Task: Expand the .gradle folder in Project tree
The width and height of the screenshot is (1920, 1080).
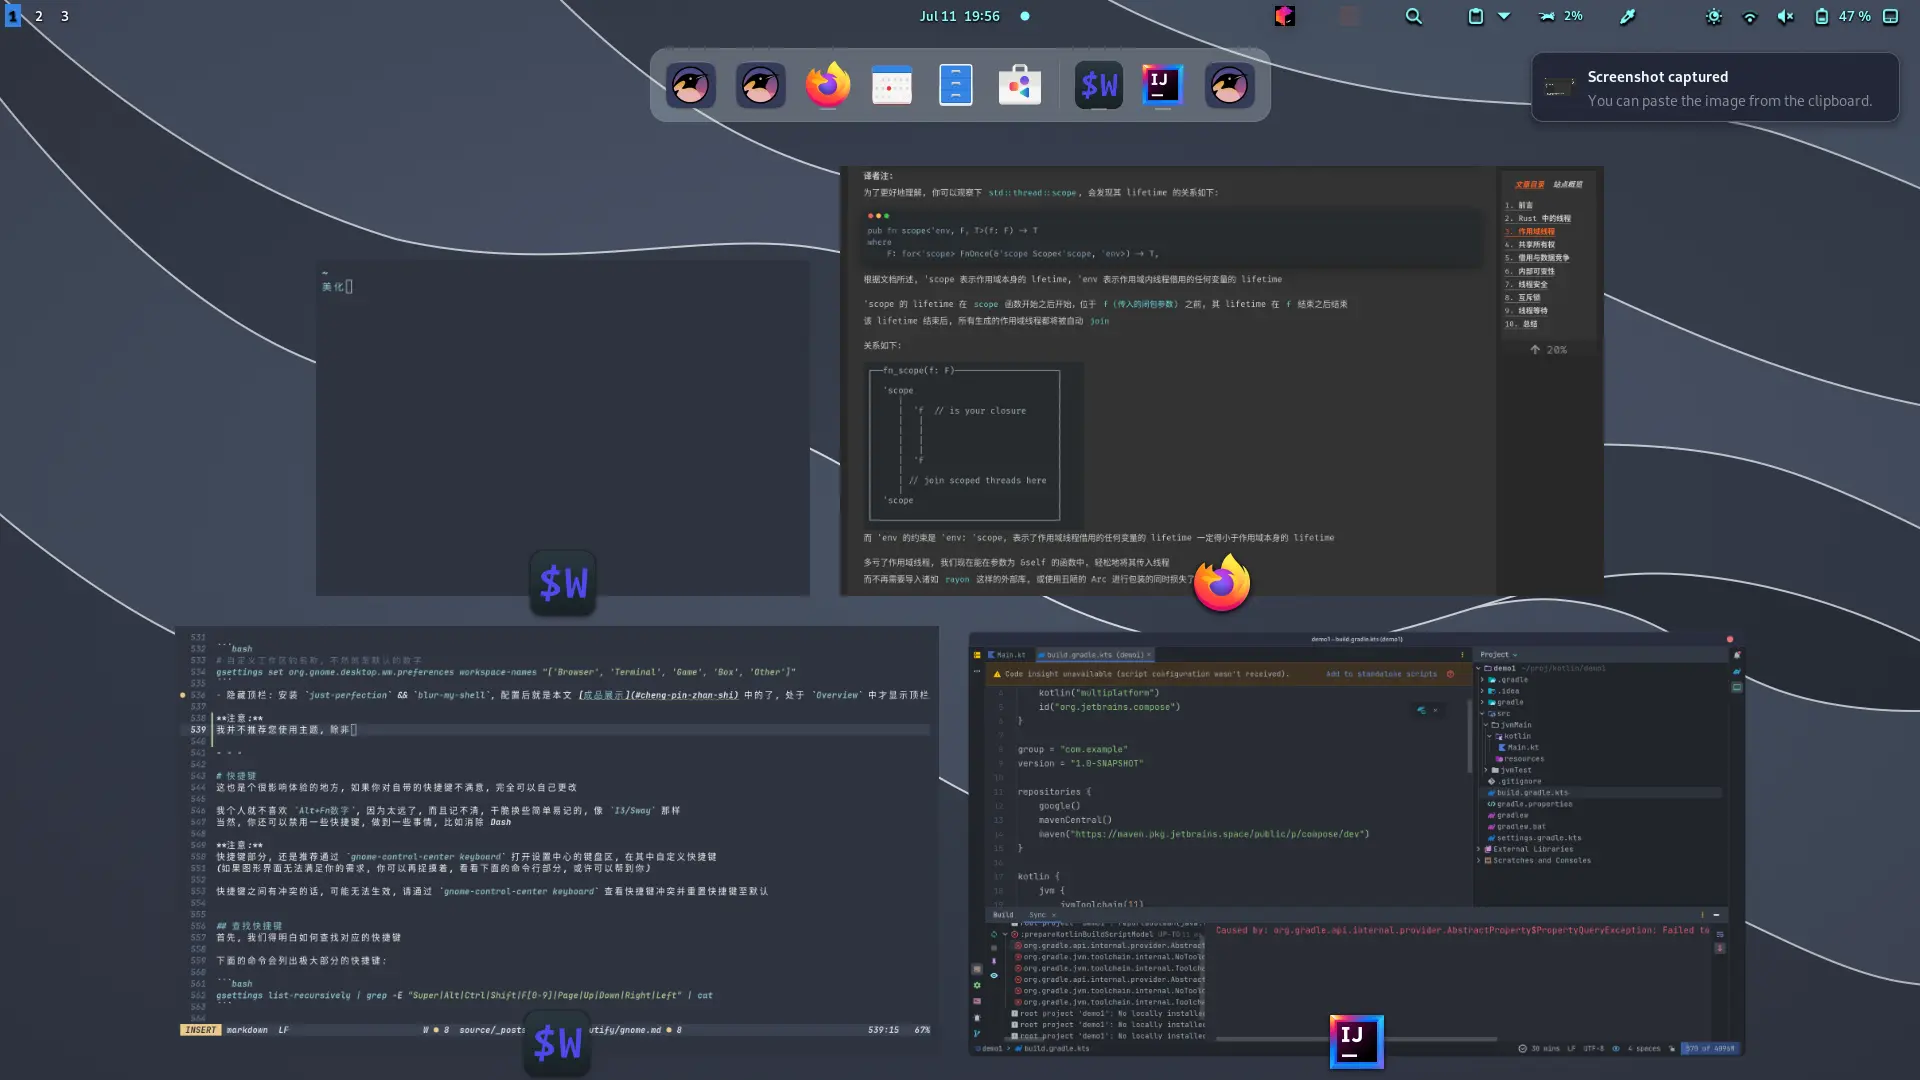Action: tap(1482, 680)
